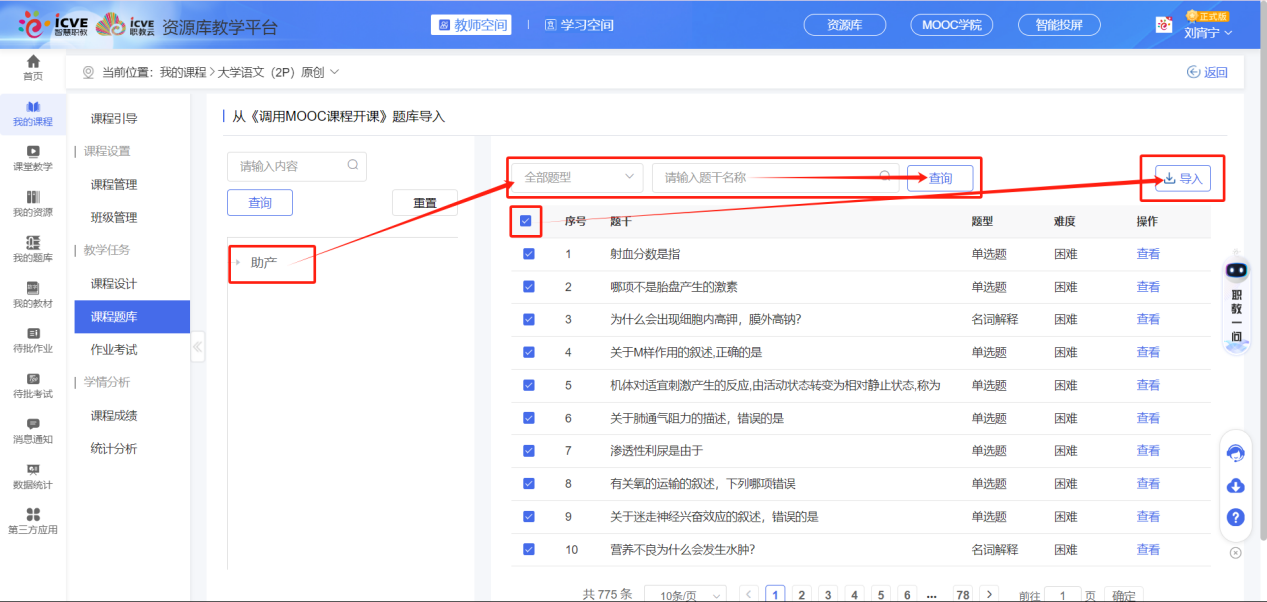
Task: Open 消息通知 notification icon
Action: (x=33, y=425)
